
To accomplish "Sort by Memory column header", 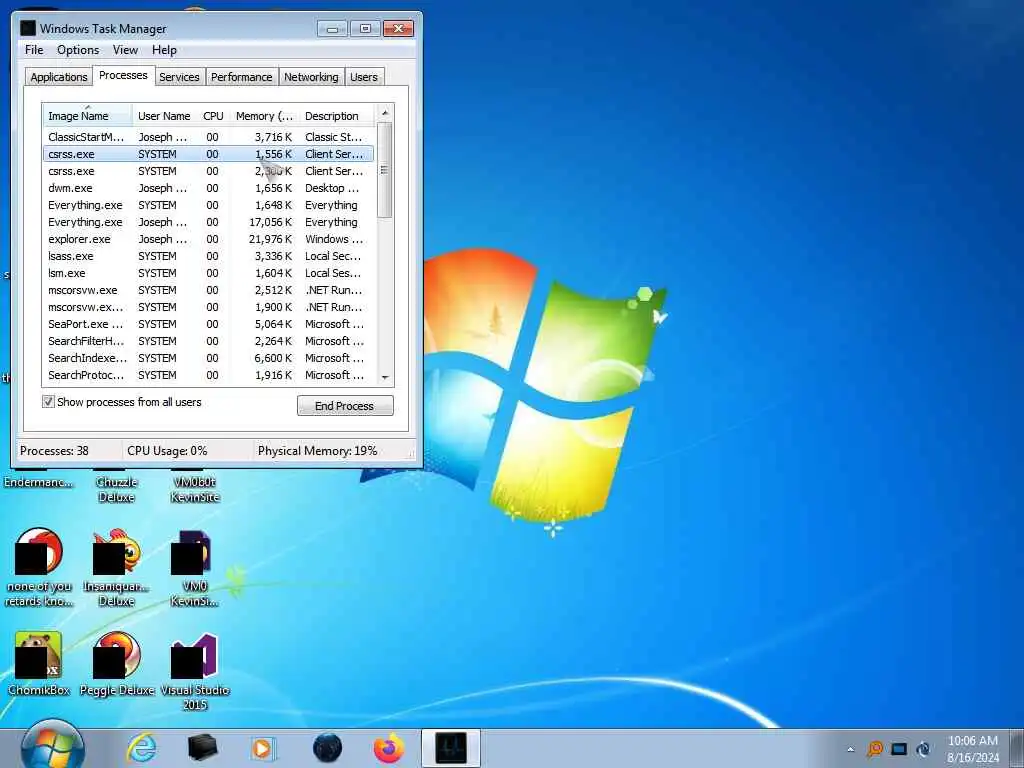I will pyautogui.click(x=264, y=116).
